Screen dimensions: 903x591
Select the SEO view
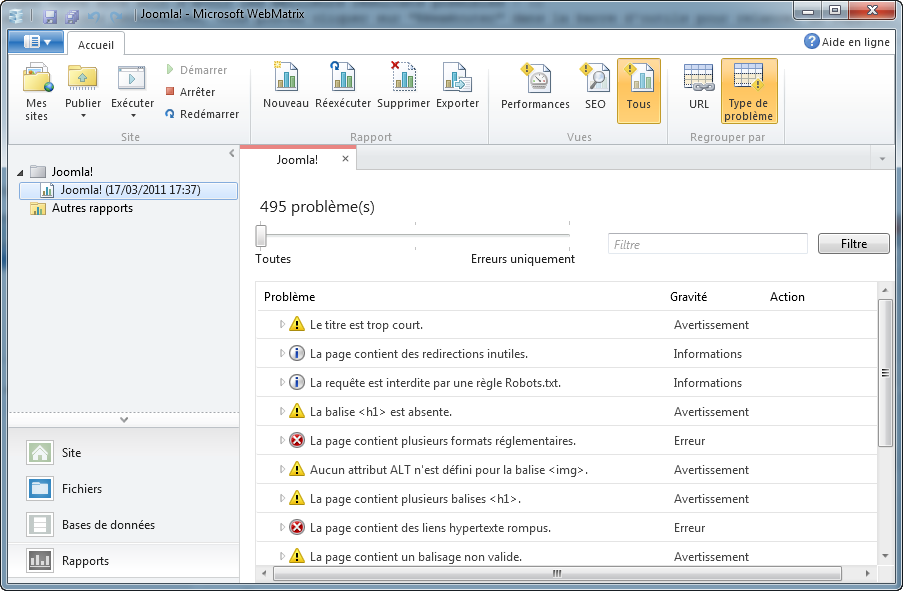[x=595, y=88]
